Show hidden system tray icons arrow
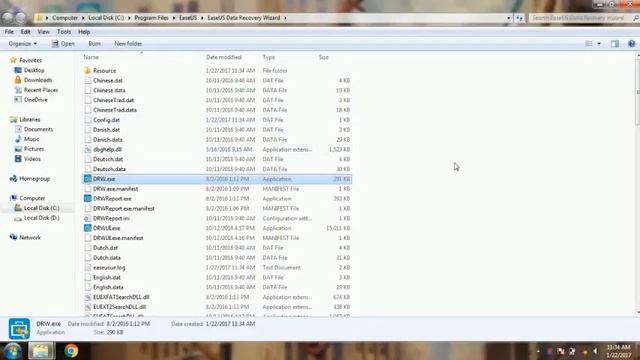 pyautogui.click(x=538, y=351)
